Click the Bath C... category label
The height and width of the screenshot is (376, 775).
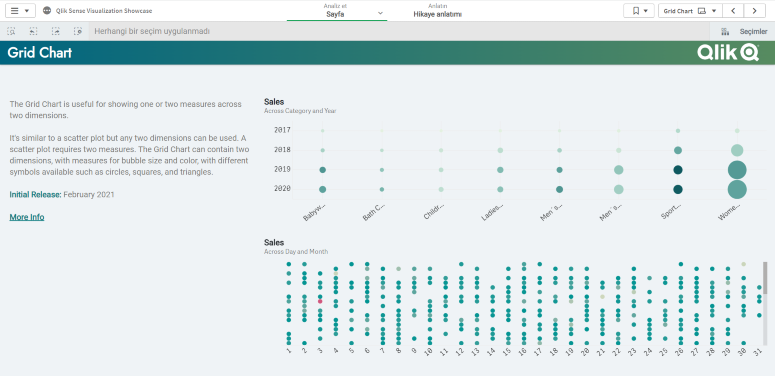click(374, 211)
